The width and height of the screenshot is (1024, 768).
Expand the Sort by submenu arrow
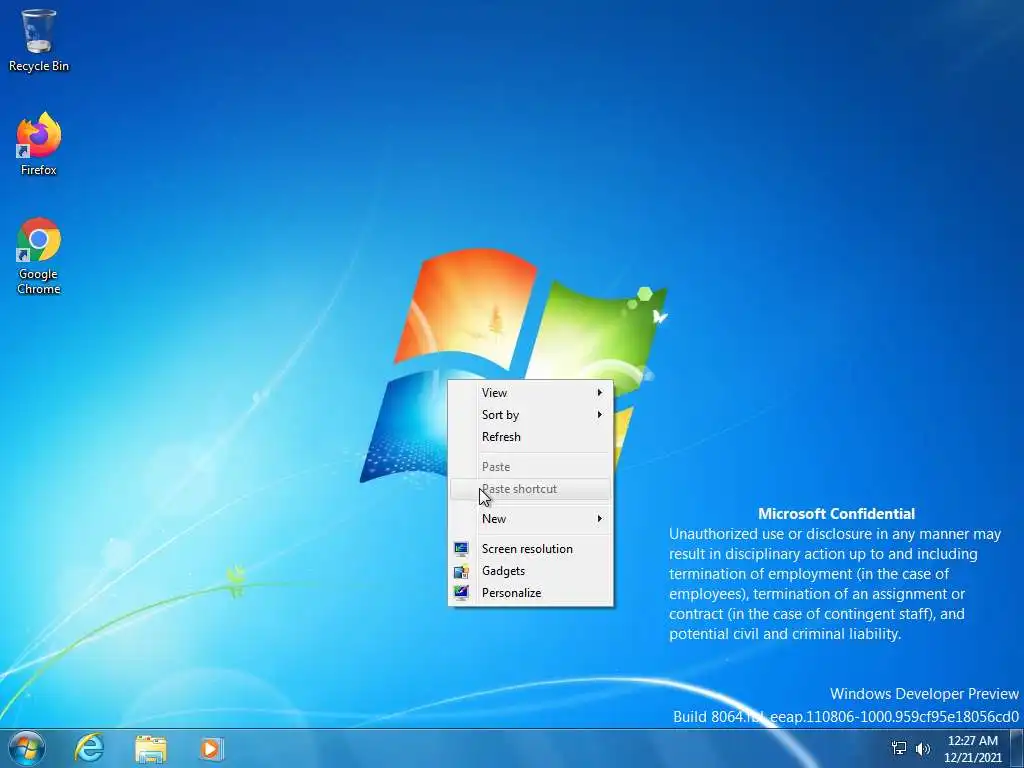tap(600, 415)
